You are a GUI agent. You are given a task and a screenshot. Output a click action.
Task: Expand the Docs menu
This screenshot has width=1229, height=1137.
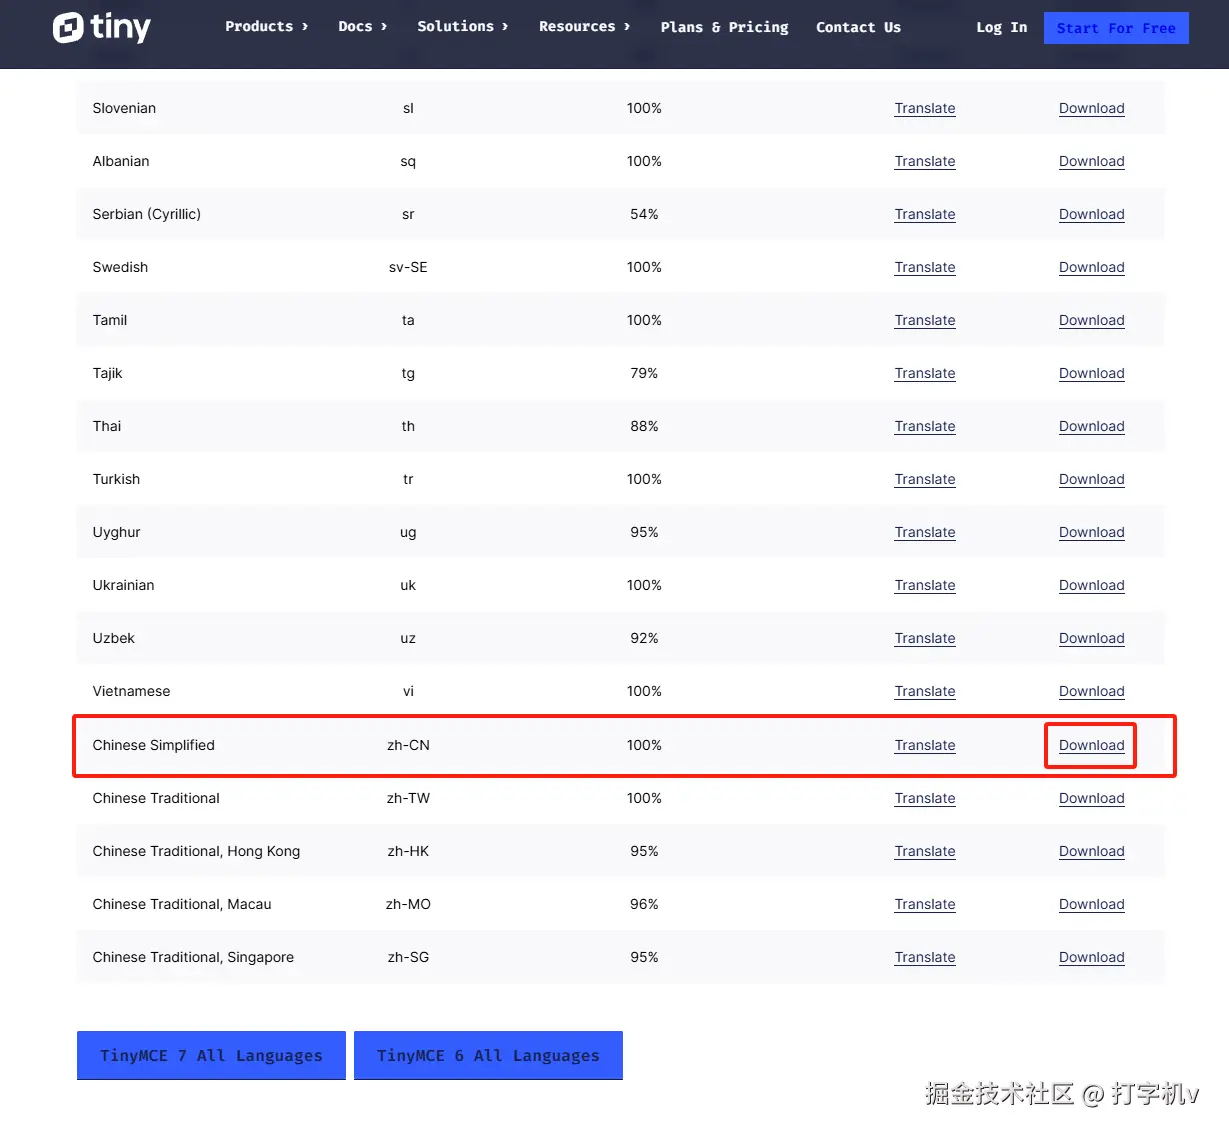click(x=362, y=27)
